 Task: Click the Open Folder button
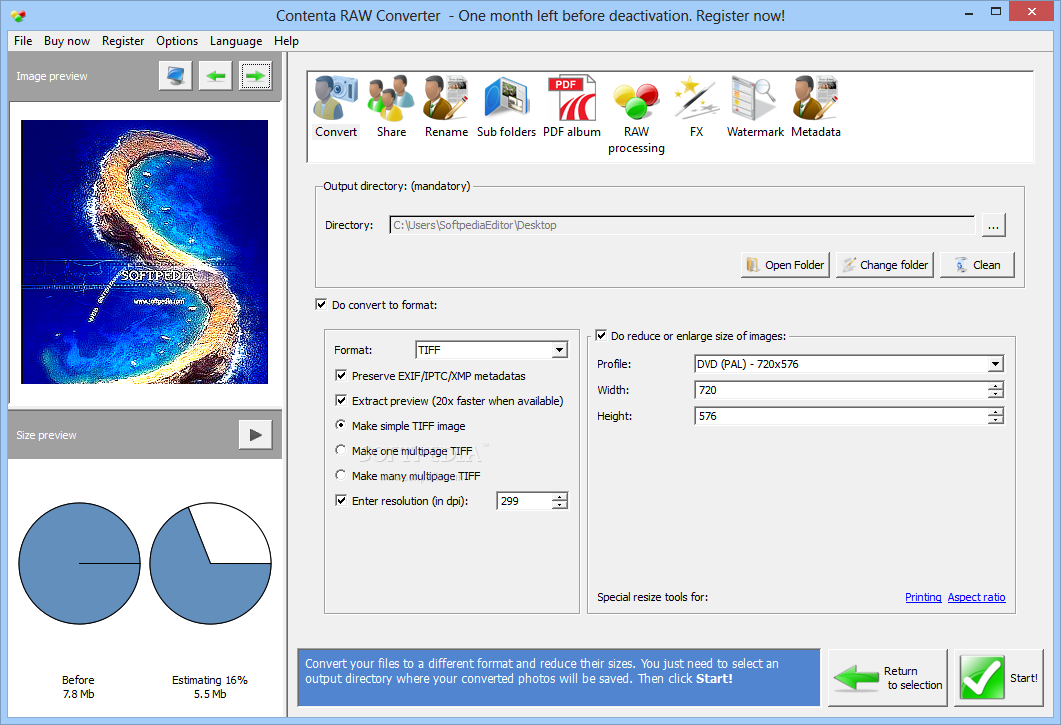(x=786, y=265)
